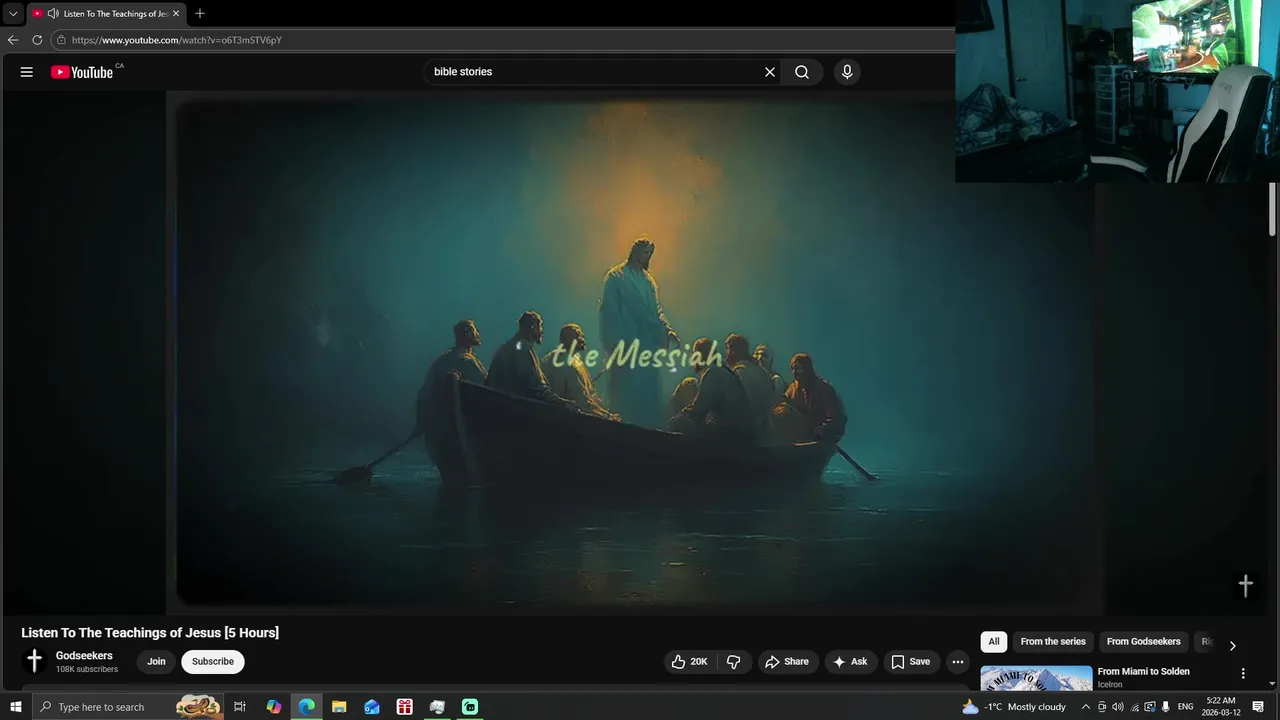Viewport: 1280px width, 720px height.
Task: Open the volume speaker tray icon
Action: point(1118,707)
